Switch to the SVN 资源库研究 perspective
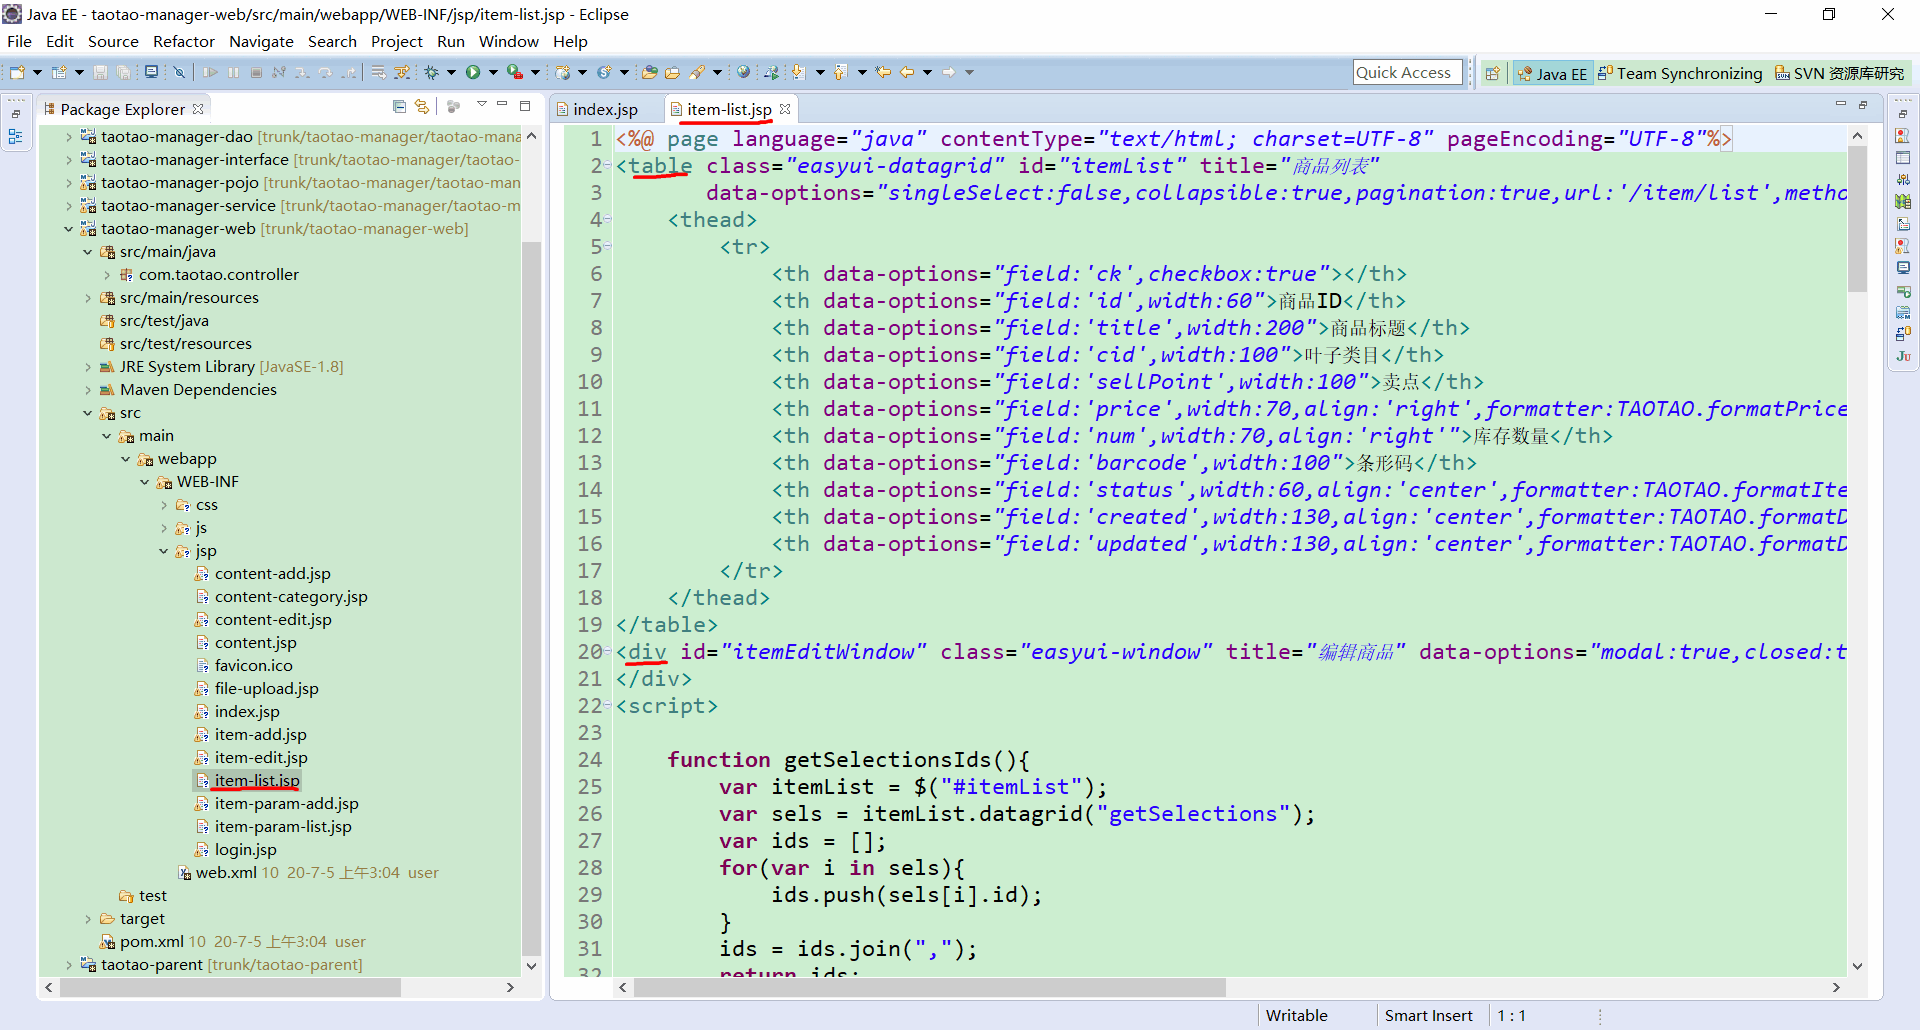The height and width of the screenshot is (1030, 1920). click(1840, 73)
